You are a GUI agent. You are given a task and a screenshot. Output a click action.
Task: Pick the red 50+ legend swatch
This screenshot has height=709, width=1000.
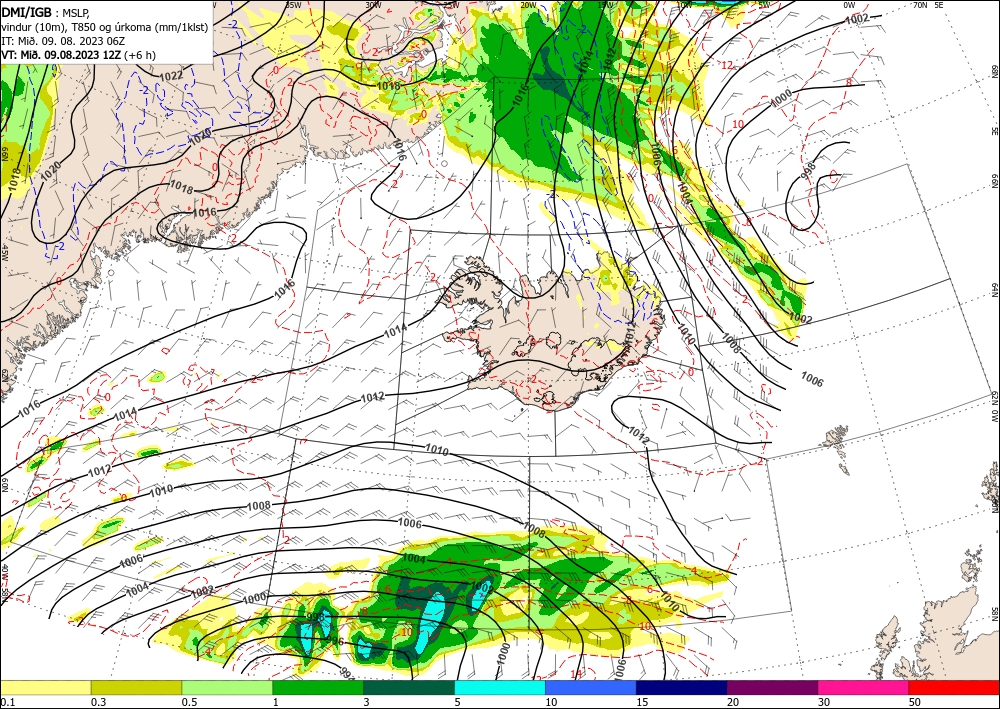pyautogui.click(x=954, y=687)
